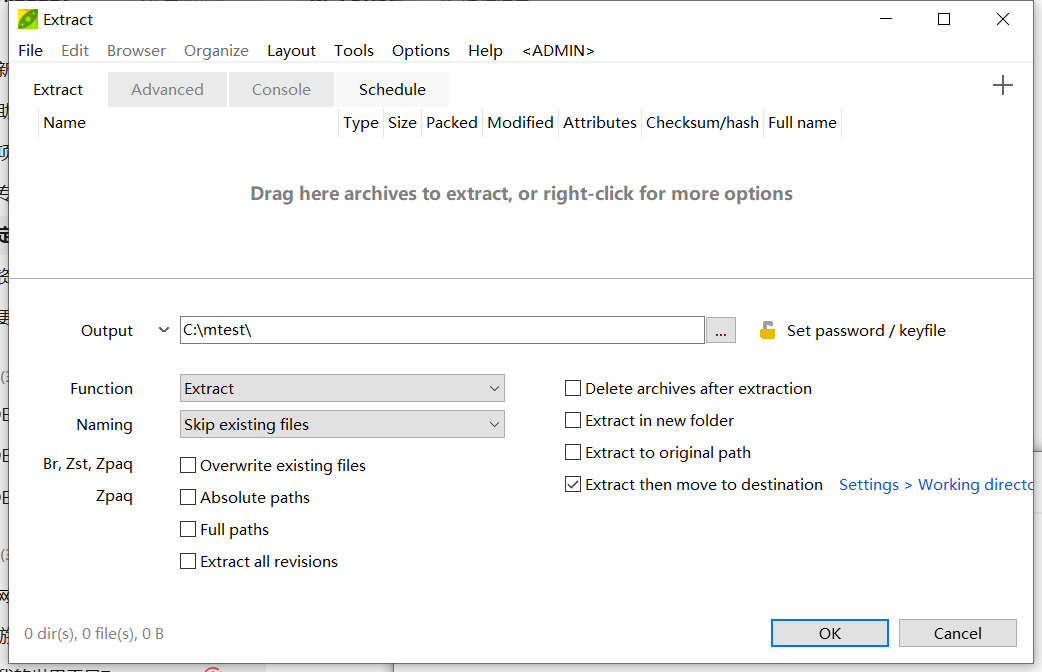Screen dimensions: 1042x672
Task: Click the plus icon to add archives
Action: point(1002,85)
